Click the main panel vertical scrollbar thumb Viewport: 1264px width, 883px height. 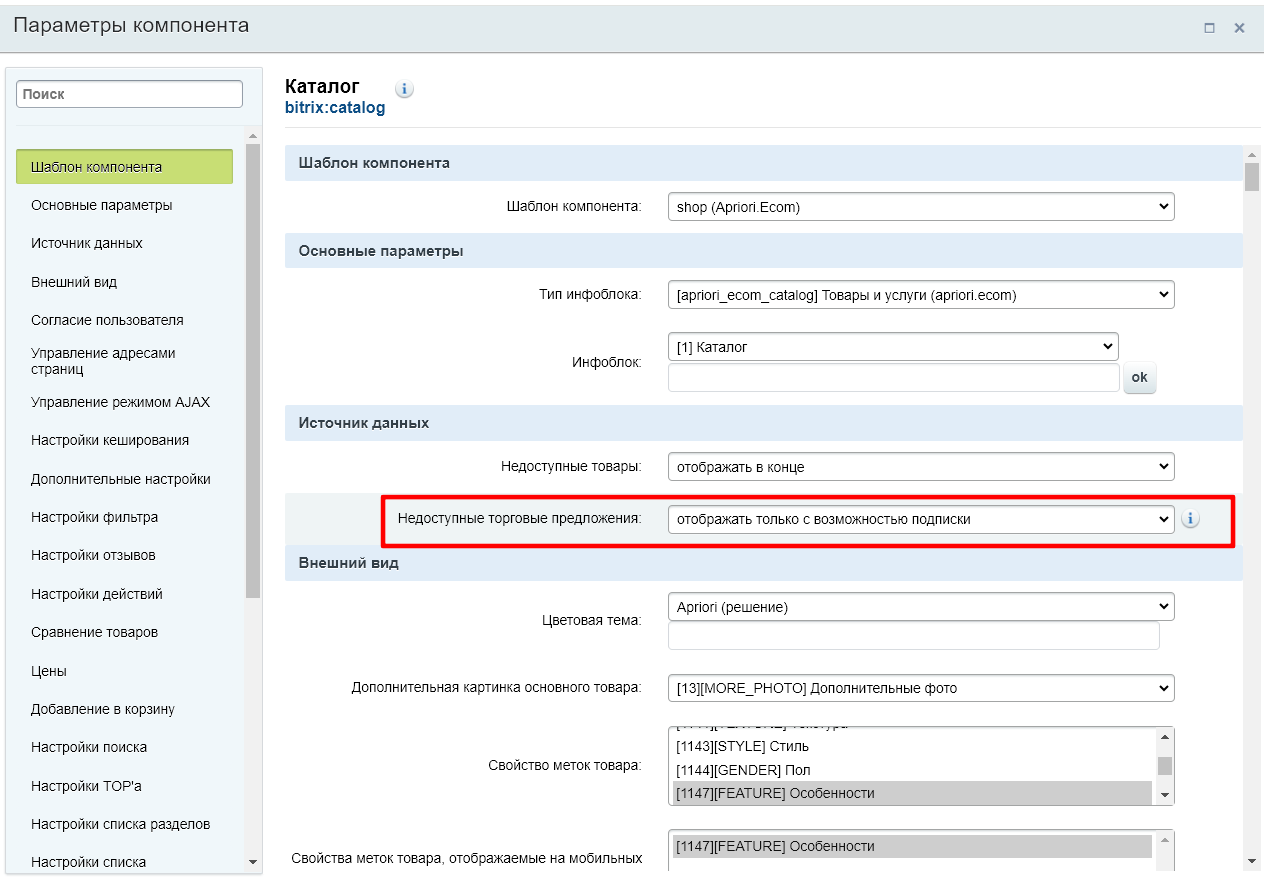coord(1251,176)
